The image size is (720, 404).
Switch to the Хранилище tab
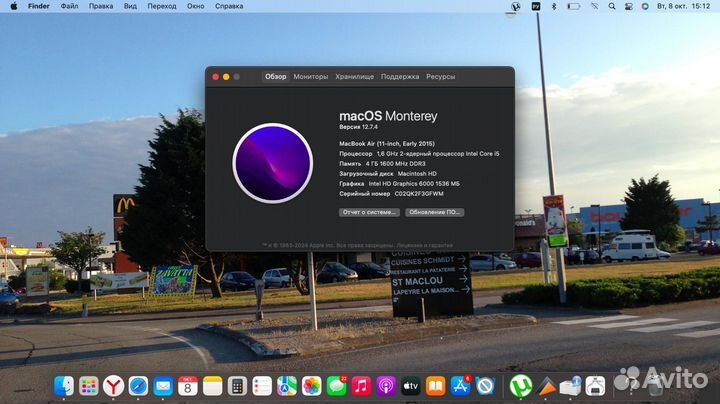354,77
